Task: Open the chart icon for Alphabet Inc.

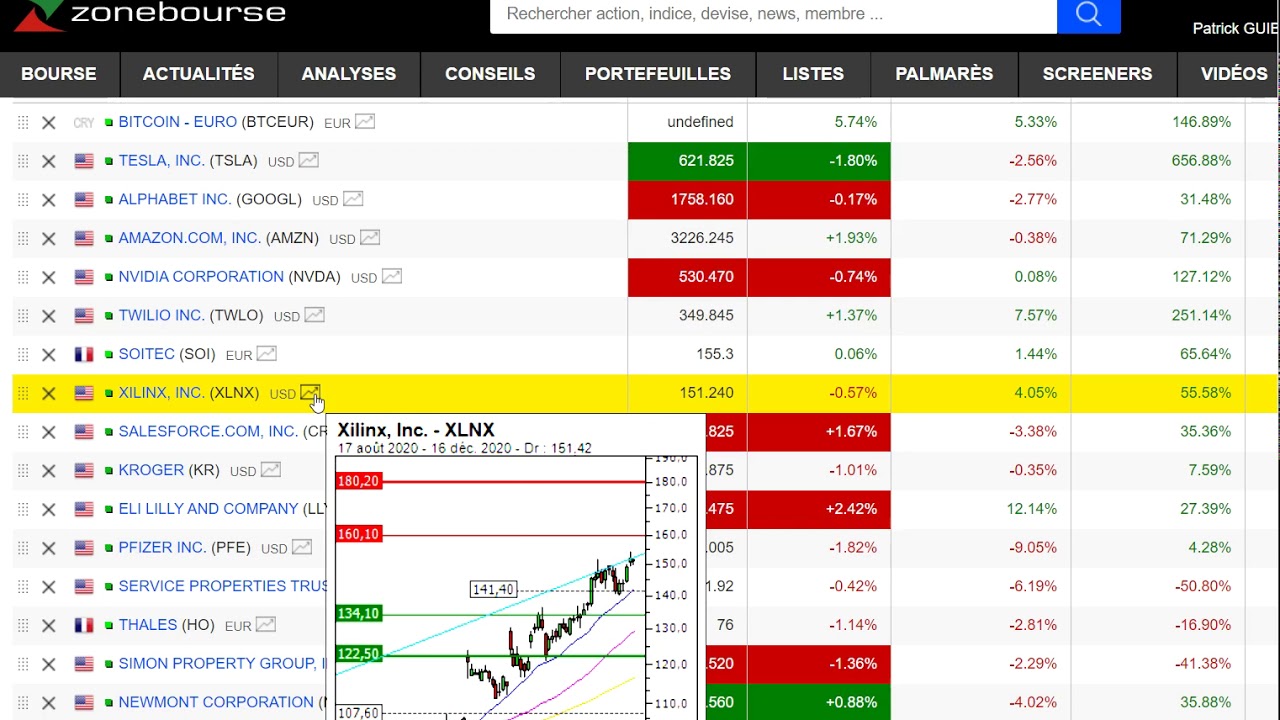Action: click(x=353, y=199)
